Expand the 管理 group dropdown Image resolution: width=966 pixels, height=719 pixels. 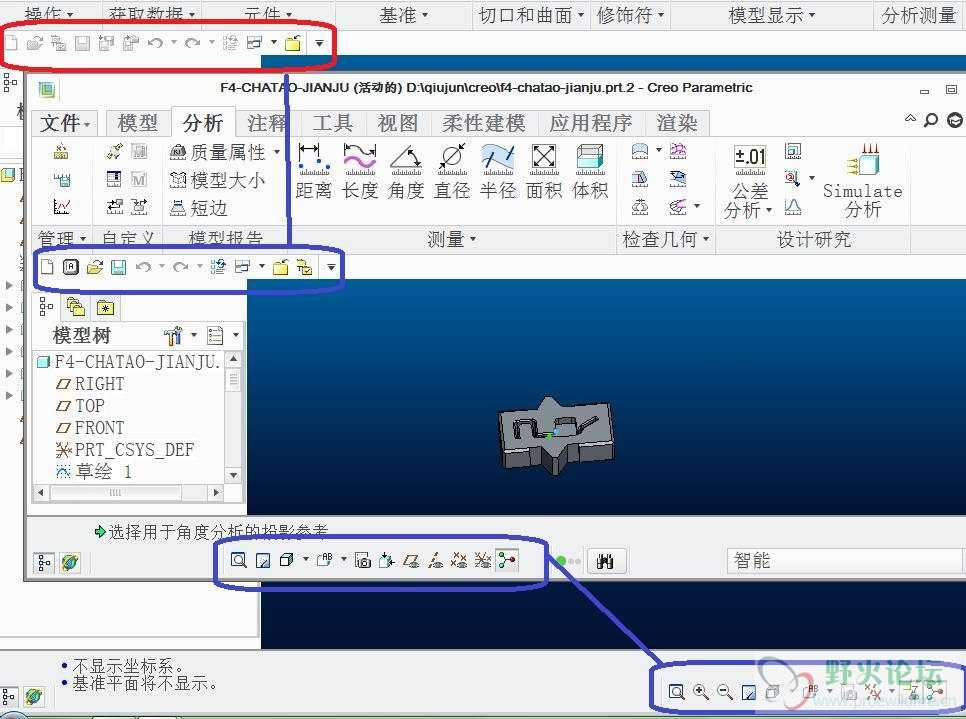83,239
